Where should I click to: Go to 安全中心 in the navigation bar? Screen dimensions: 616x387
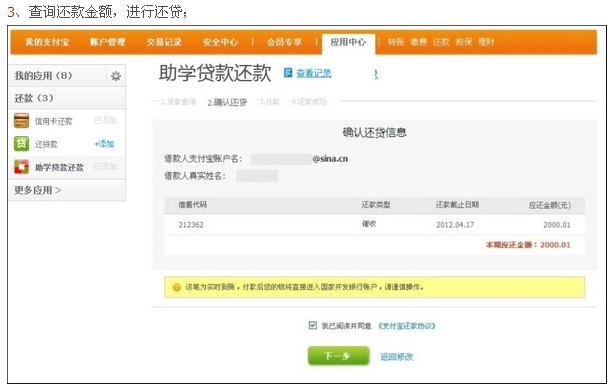click(220, 42)
